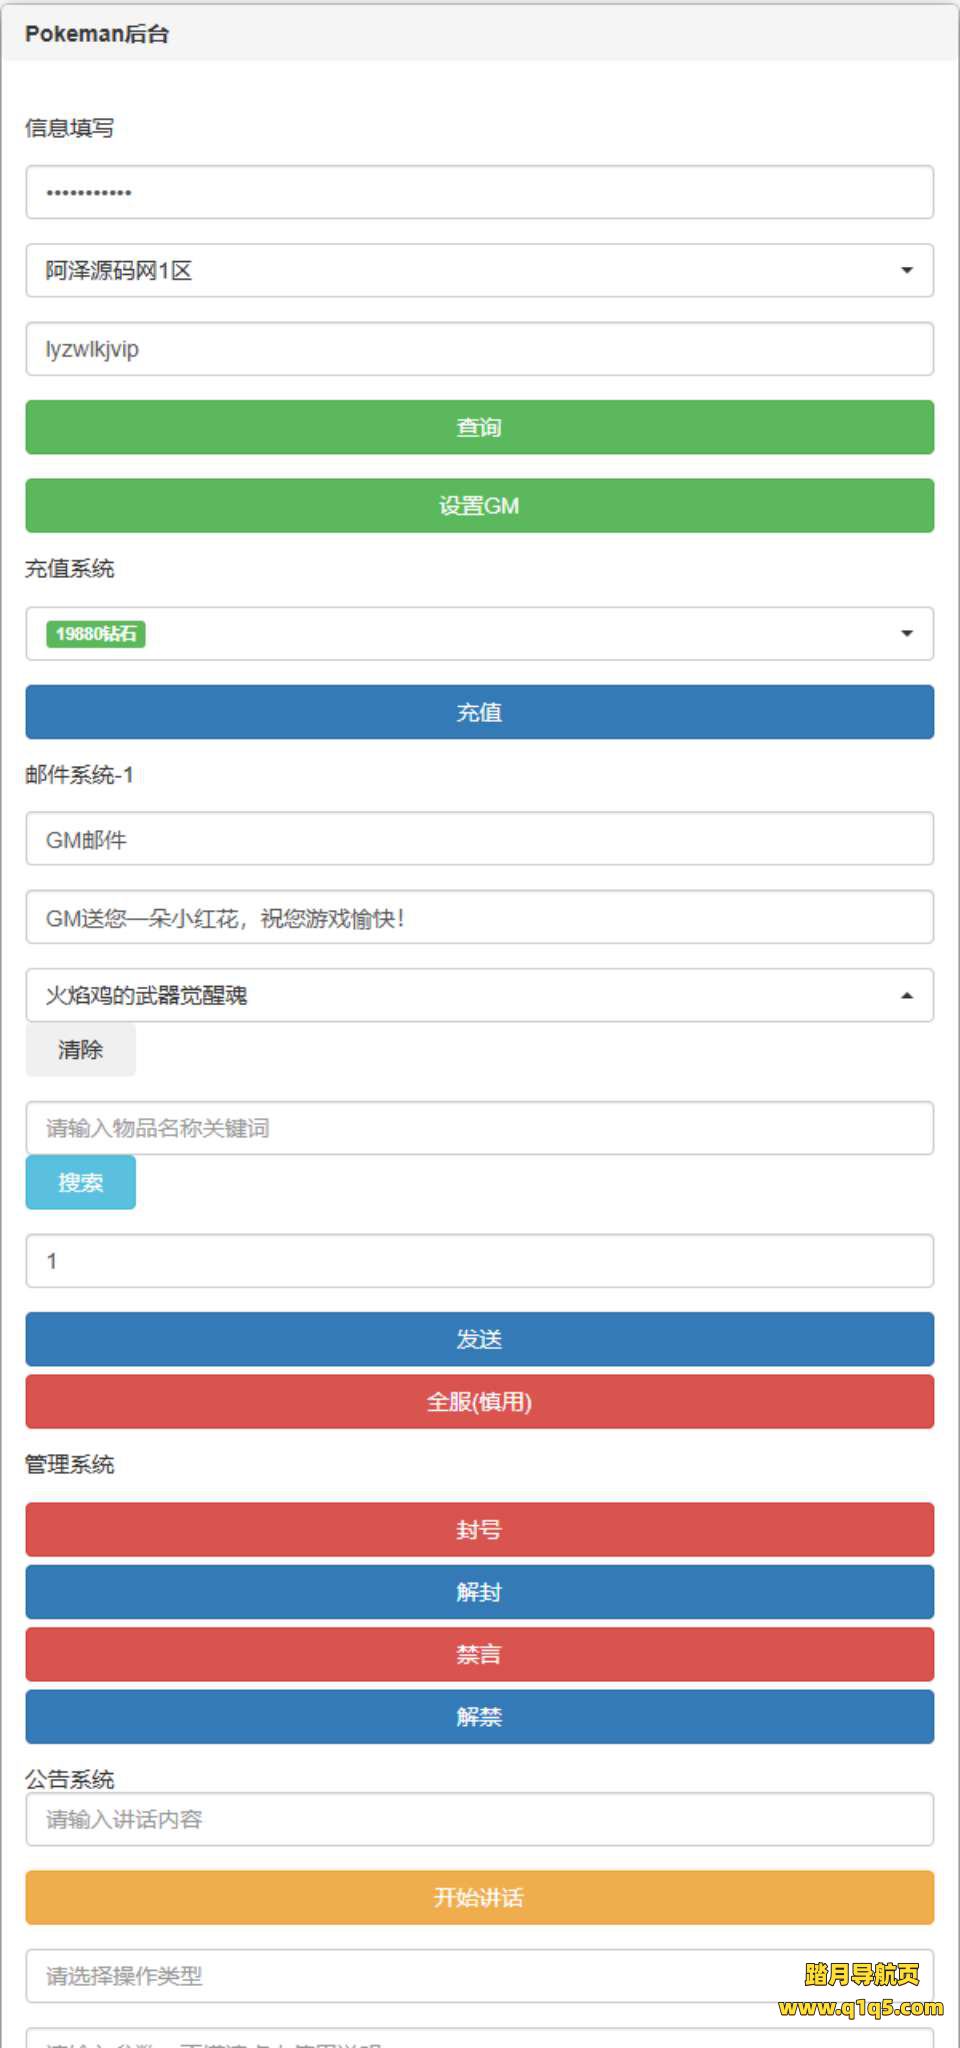This screenshot has height=2048, width=960.
Task: Click the blue 解封 unban button
Action: click(x=479, y=1592)
